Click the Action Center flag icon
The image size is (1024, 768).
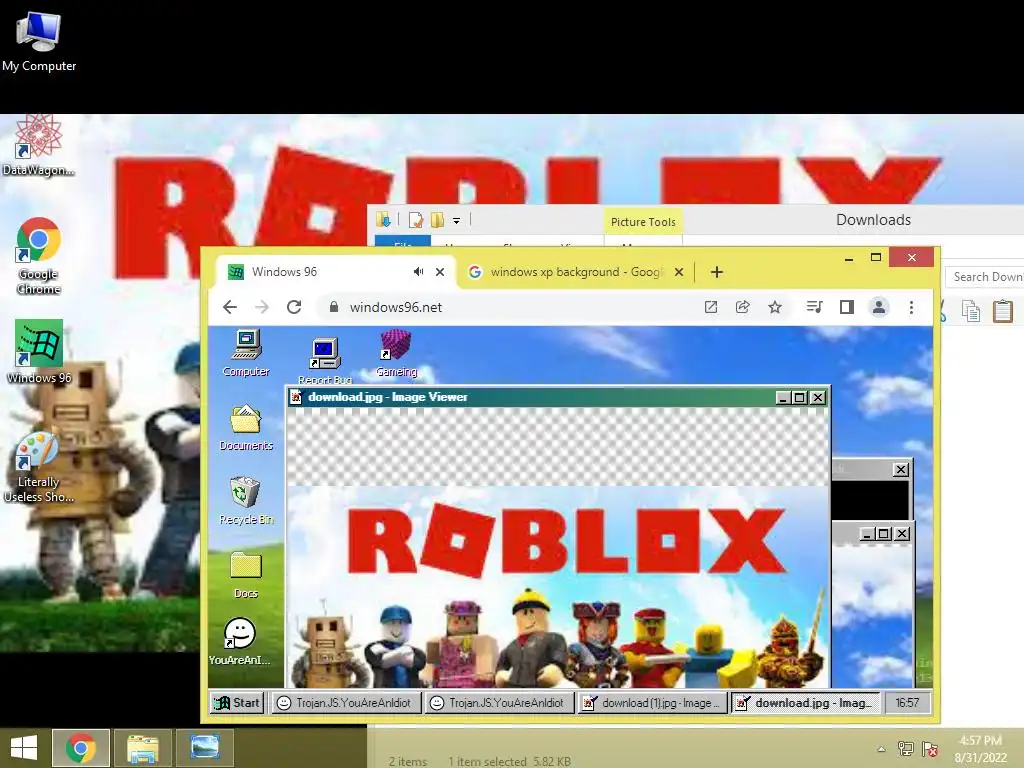pyautogui.click(x=930, y=749)
